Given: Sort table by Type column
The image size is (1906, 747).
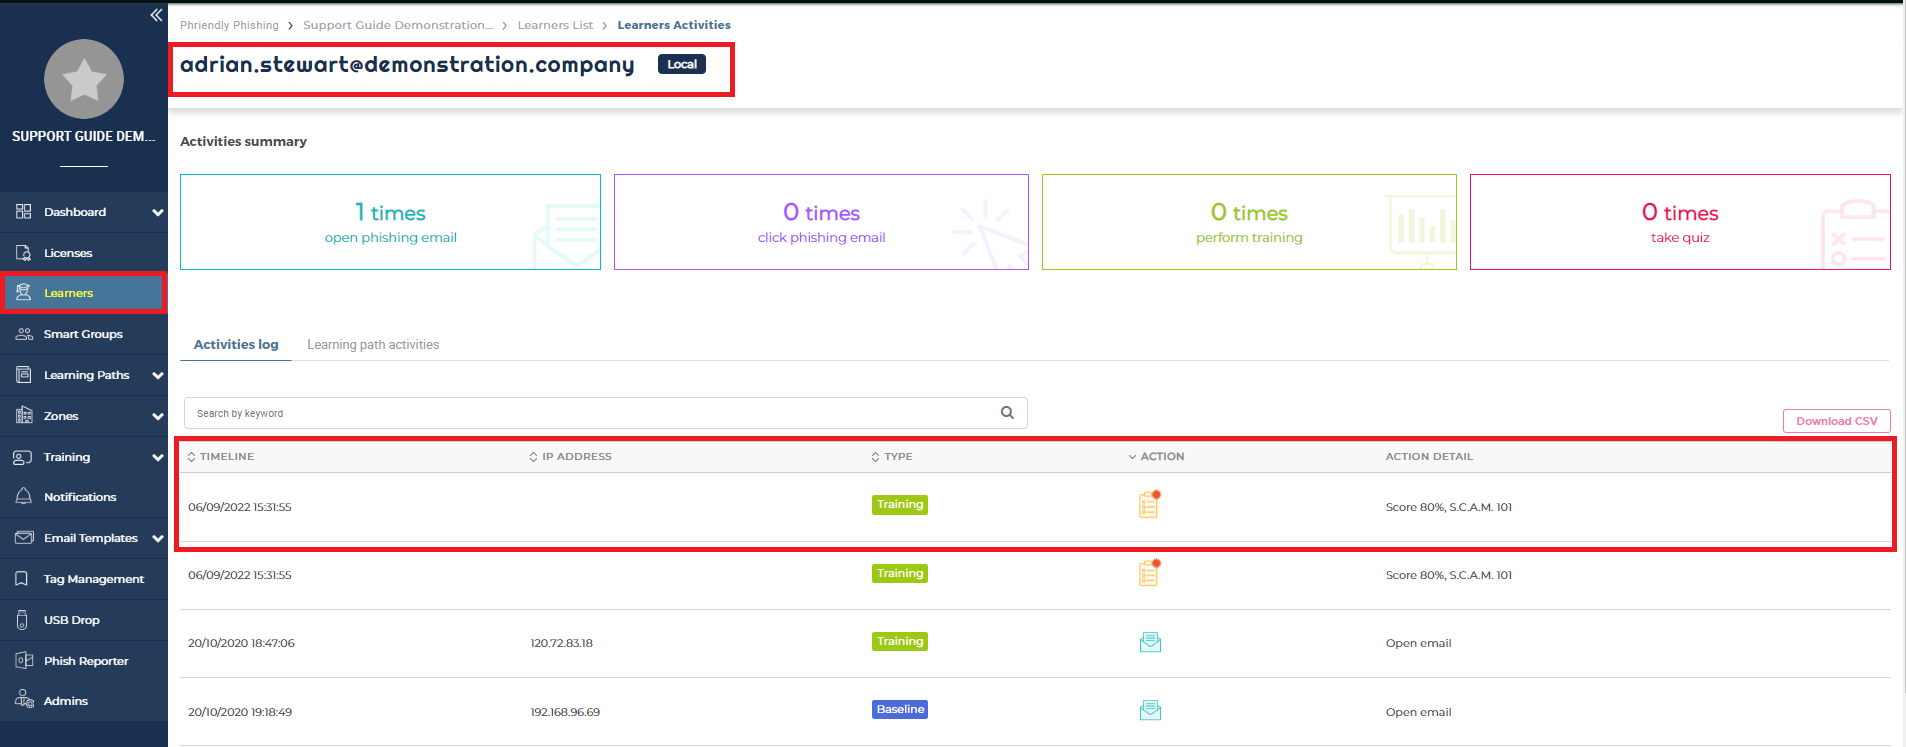Looking at the screenshot, I should (x=891, y=457).
